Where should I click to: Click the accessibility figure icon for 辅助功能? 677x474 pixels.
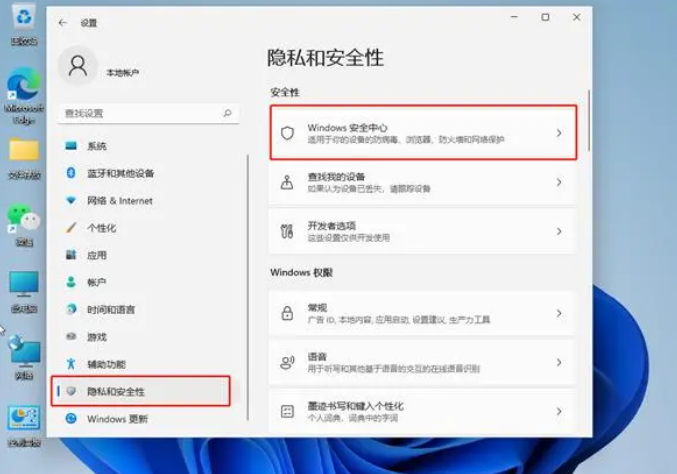71,364
